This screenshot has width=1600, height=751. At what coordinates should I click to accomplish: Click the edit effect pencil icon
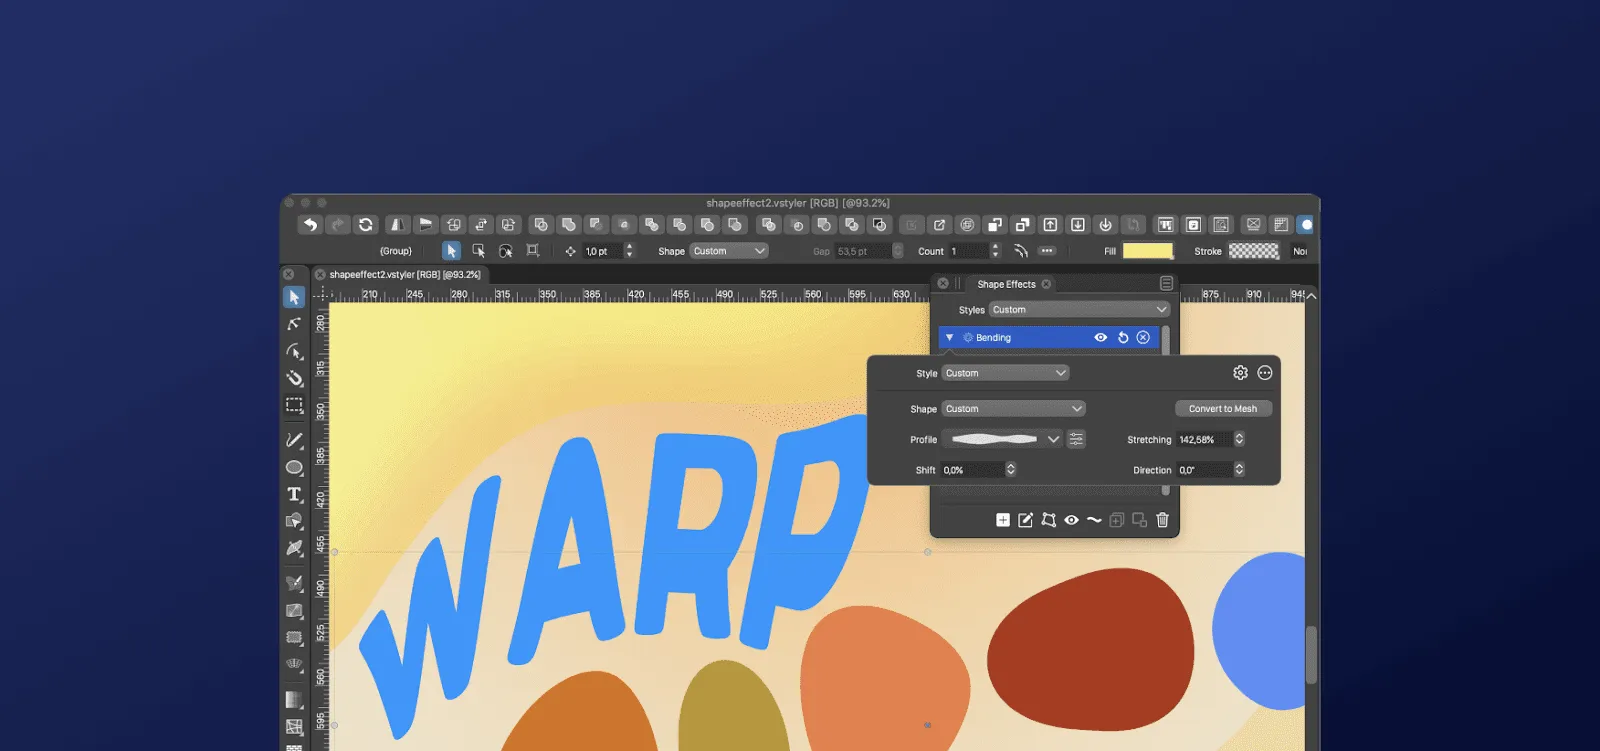(x=1025, y=520)
